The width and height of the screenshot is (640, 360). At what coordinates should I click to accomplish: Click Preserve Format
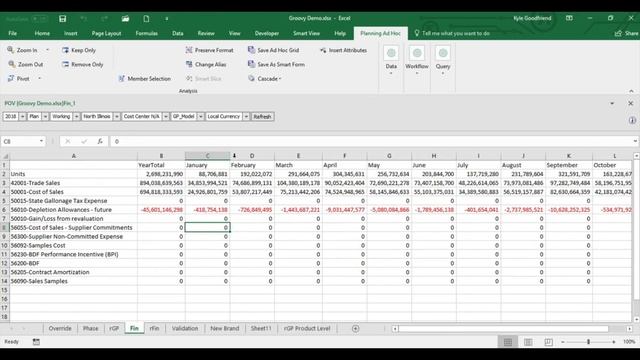210,50
